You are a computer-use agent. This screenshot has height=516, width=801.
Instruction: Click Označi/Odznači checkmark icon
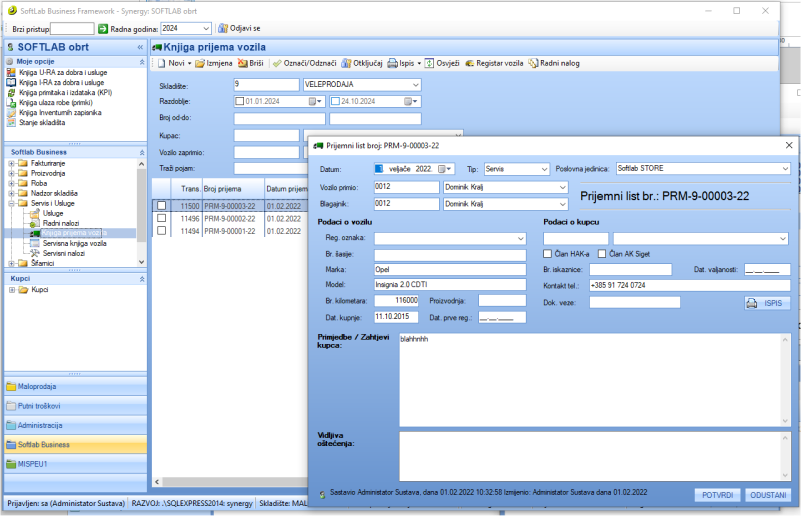[278, 63]
